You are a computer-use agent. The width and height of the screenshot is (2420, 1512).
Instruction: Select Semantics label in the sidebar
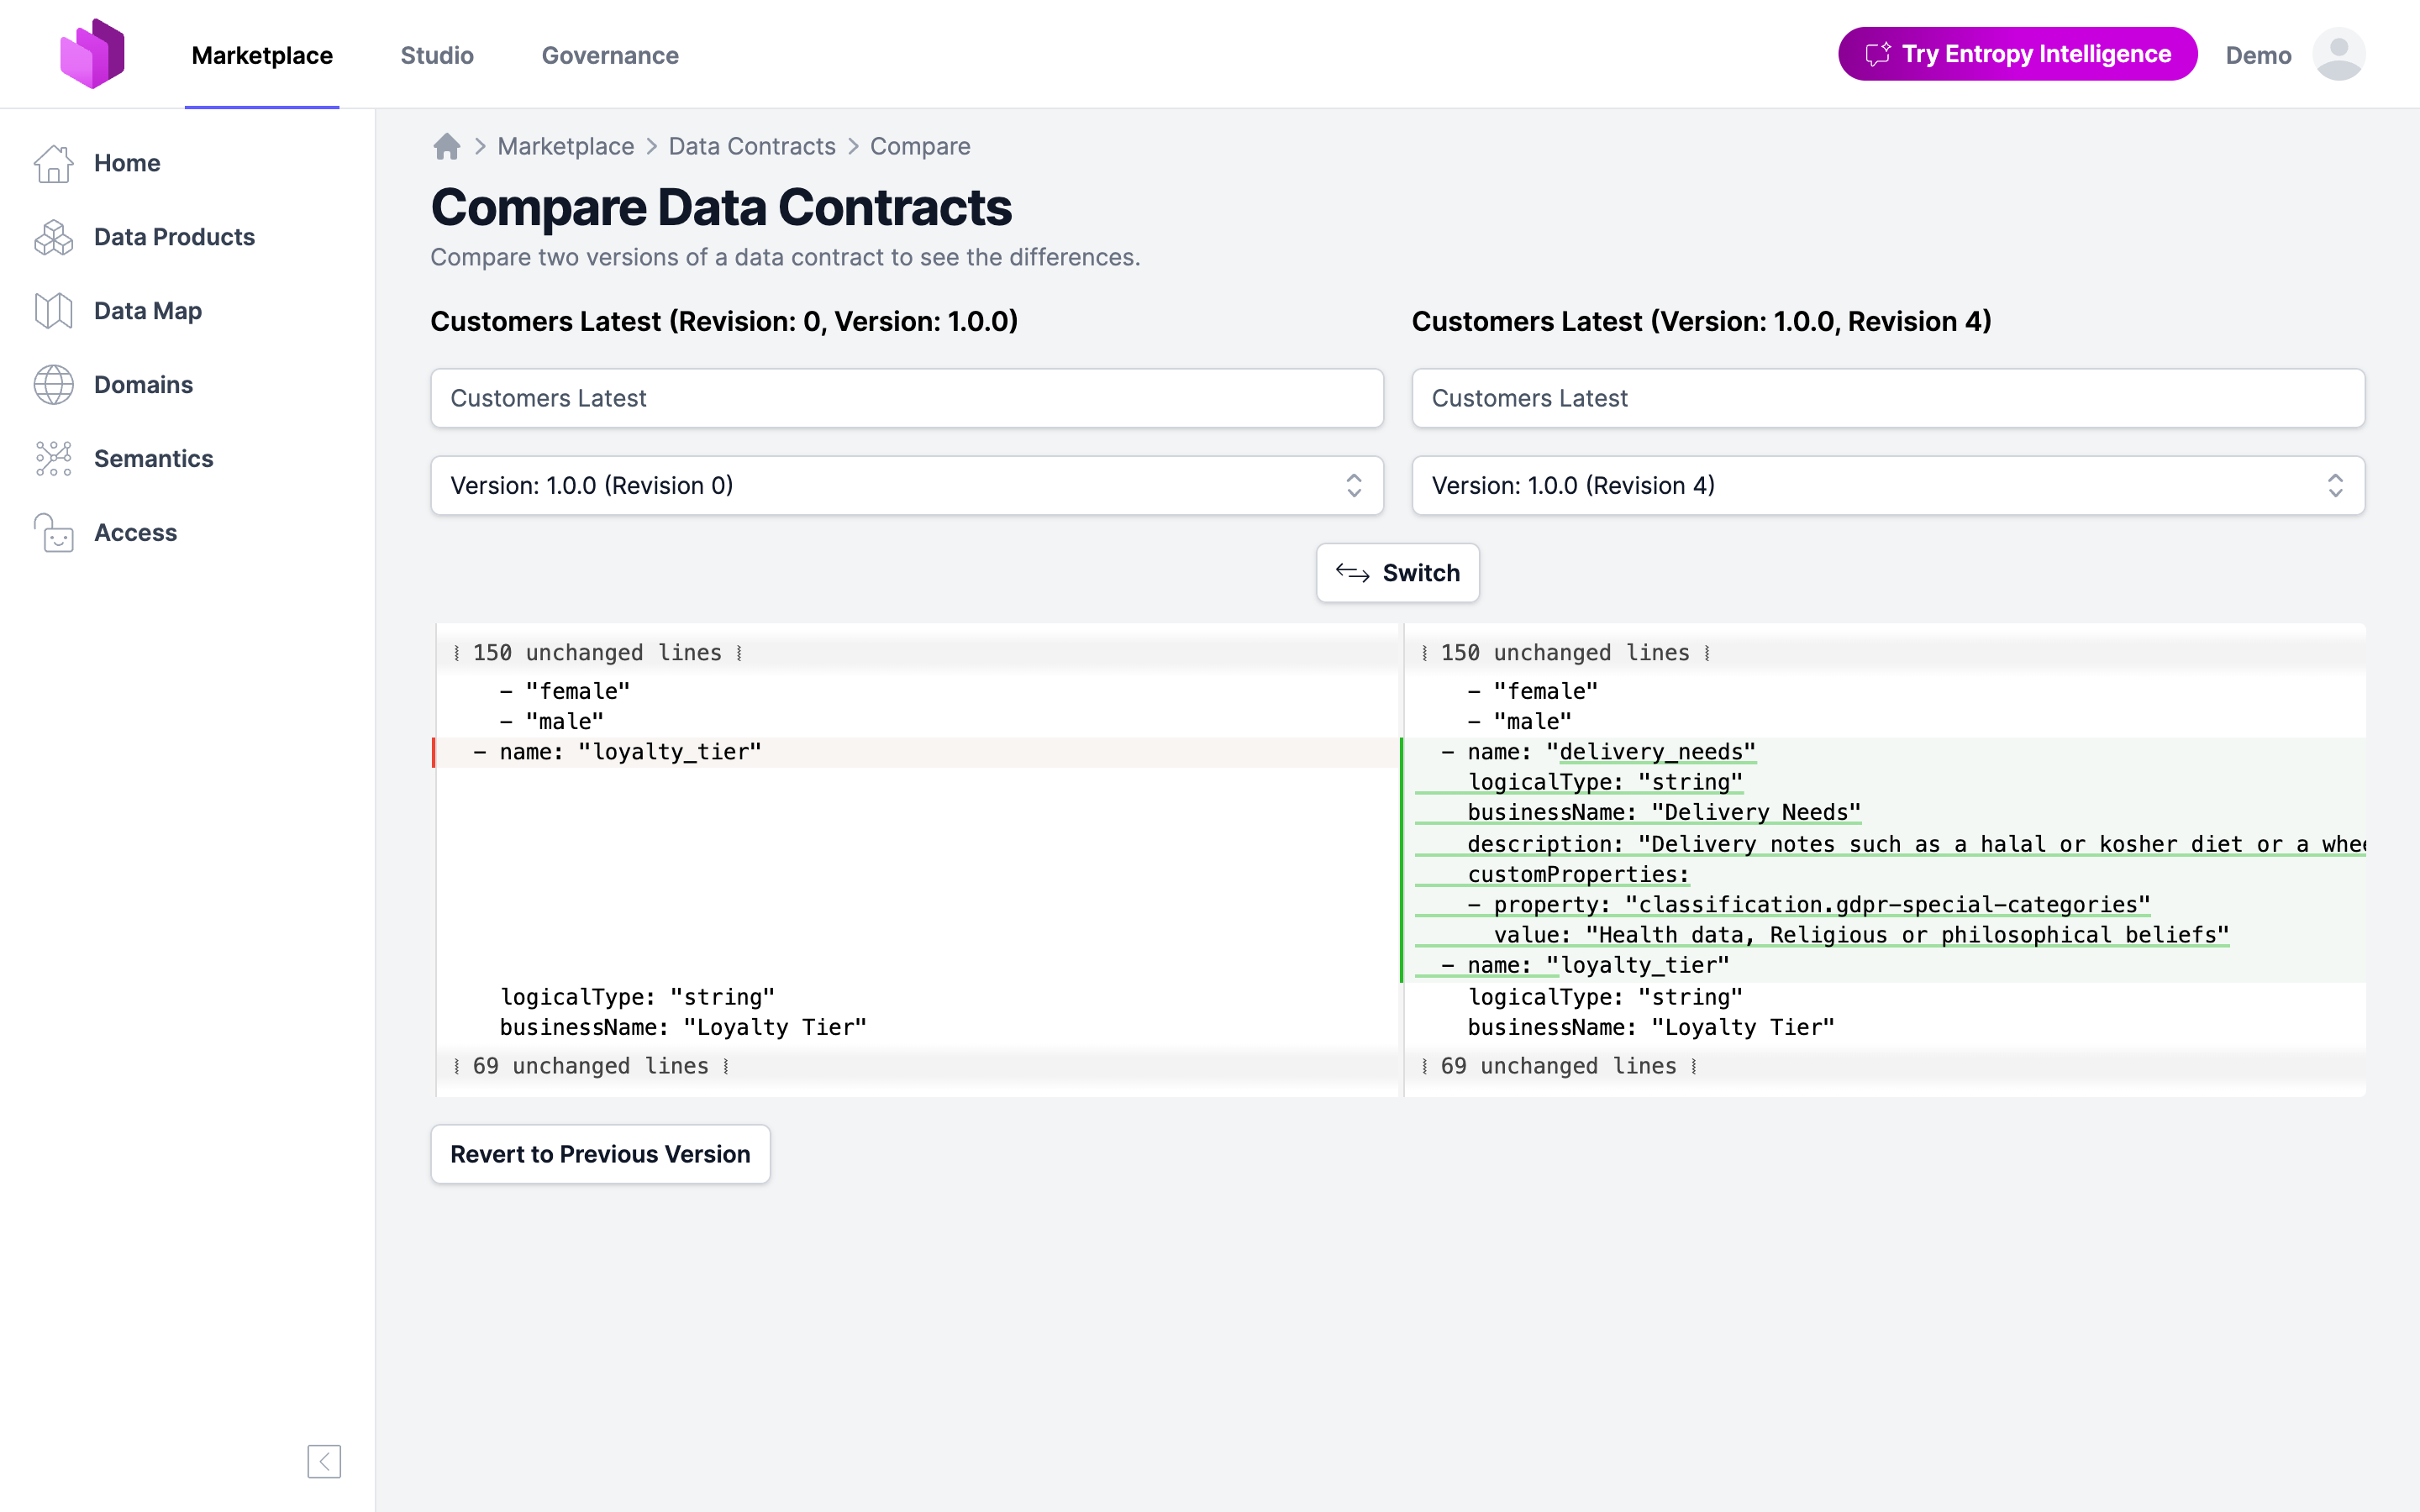pos(153,459)
